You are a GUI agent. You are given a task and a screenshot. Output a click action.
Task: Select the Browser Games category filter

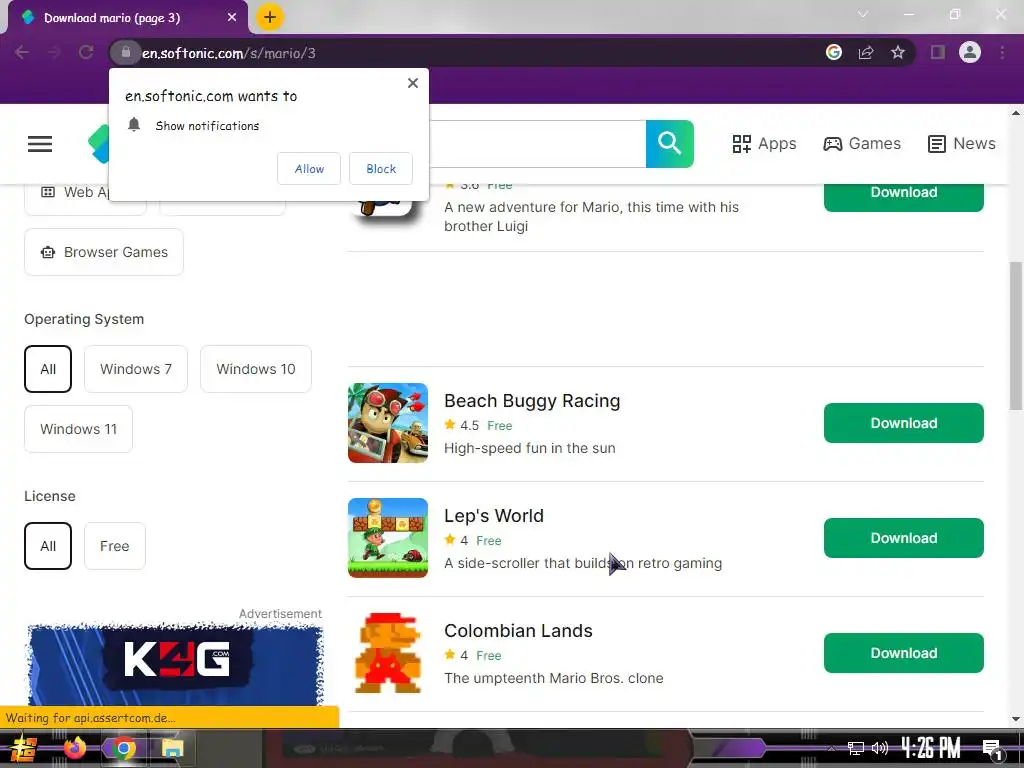[x=104, y=252]
